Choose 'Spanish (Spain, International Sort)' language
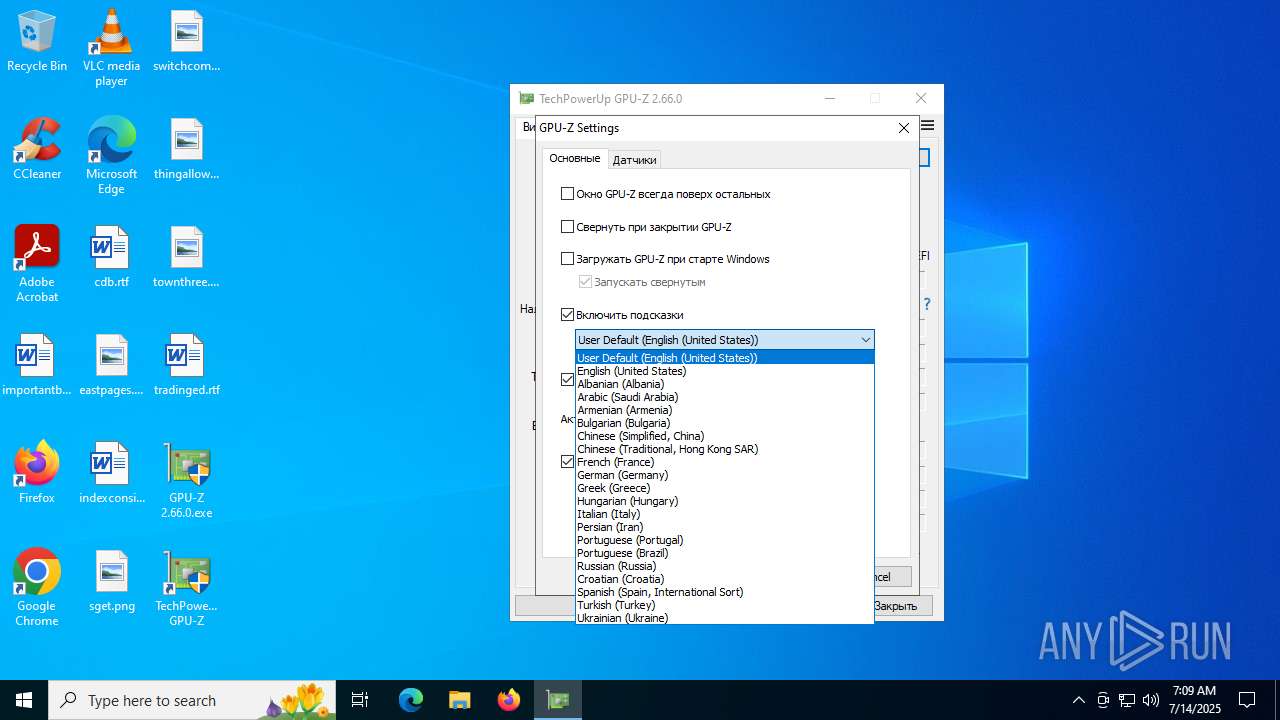The image size is (1280, 720). [725, 592]
